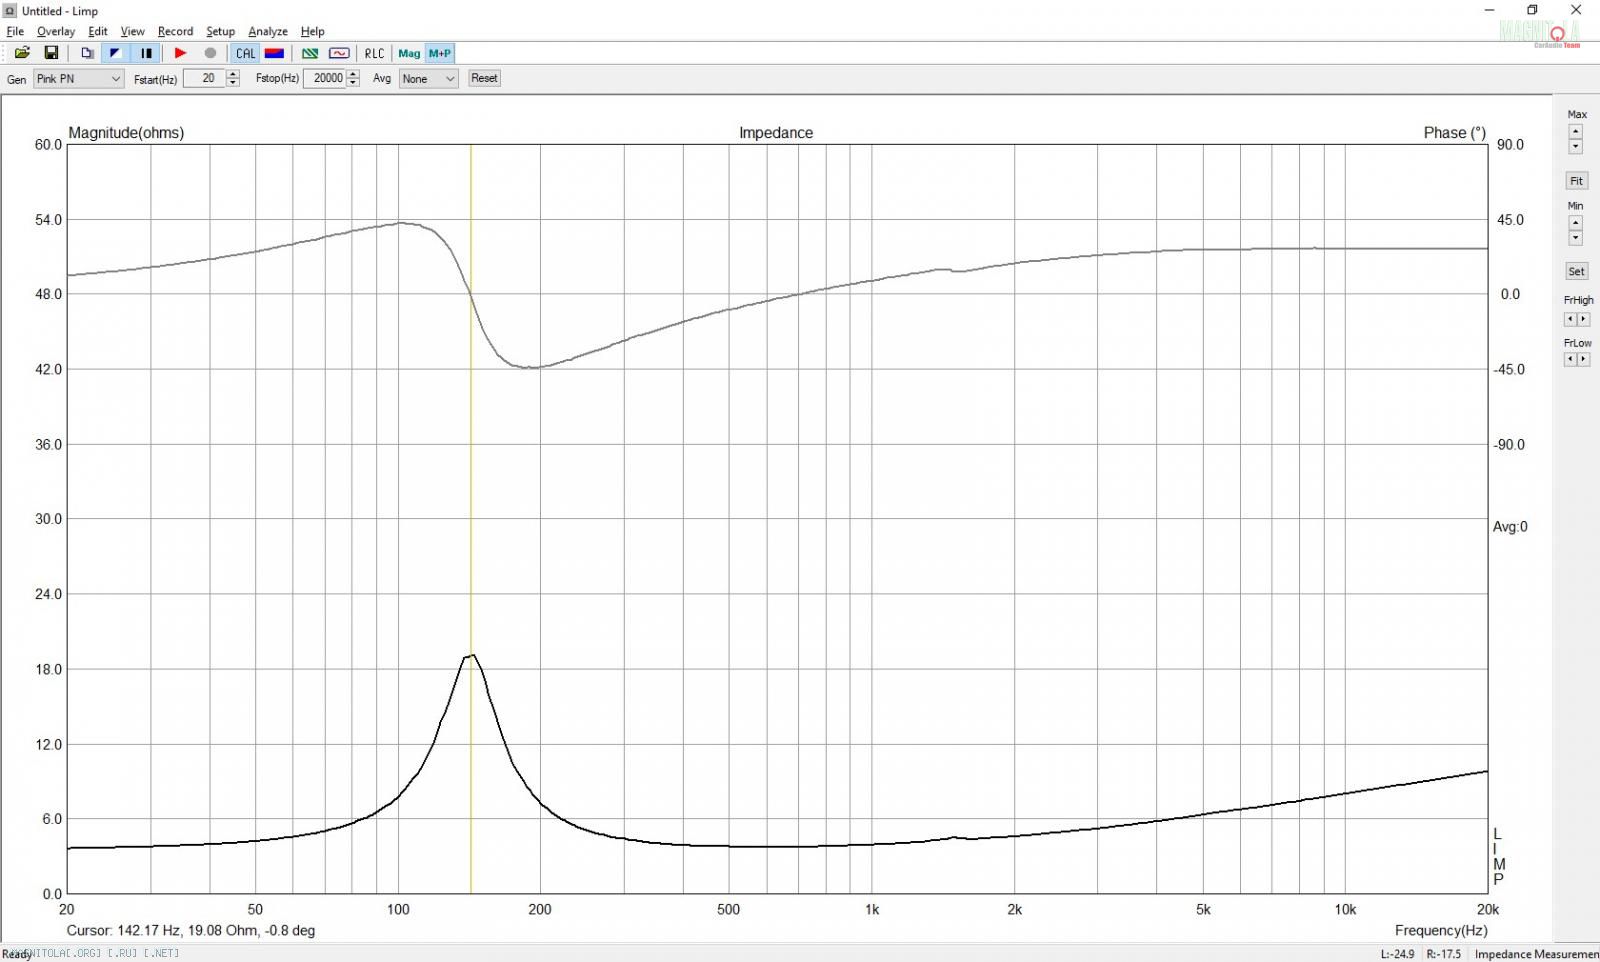Open the File menu
Screen dimensions: 1600x962
click(15, 31)
